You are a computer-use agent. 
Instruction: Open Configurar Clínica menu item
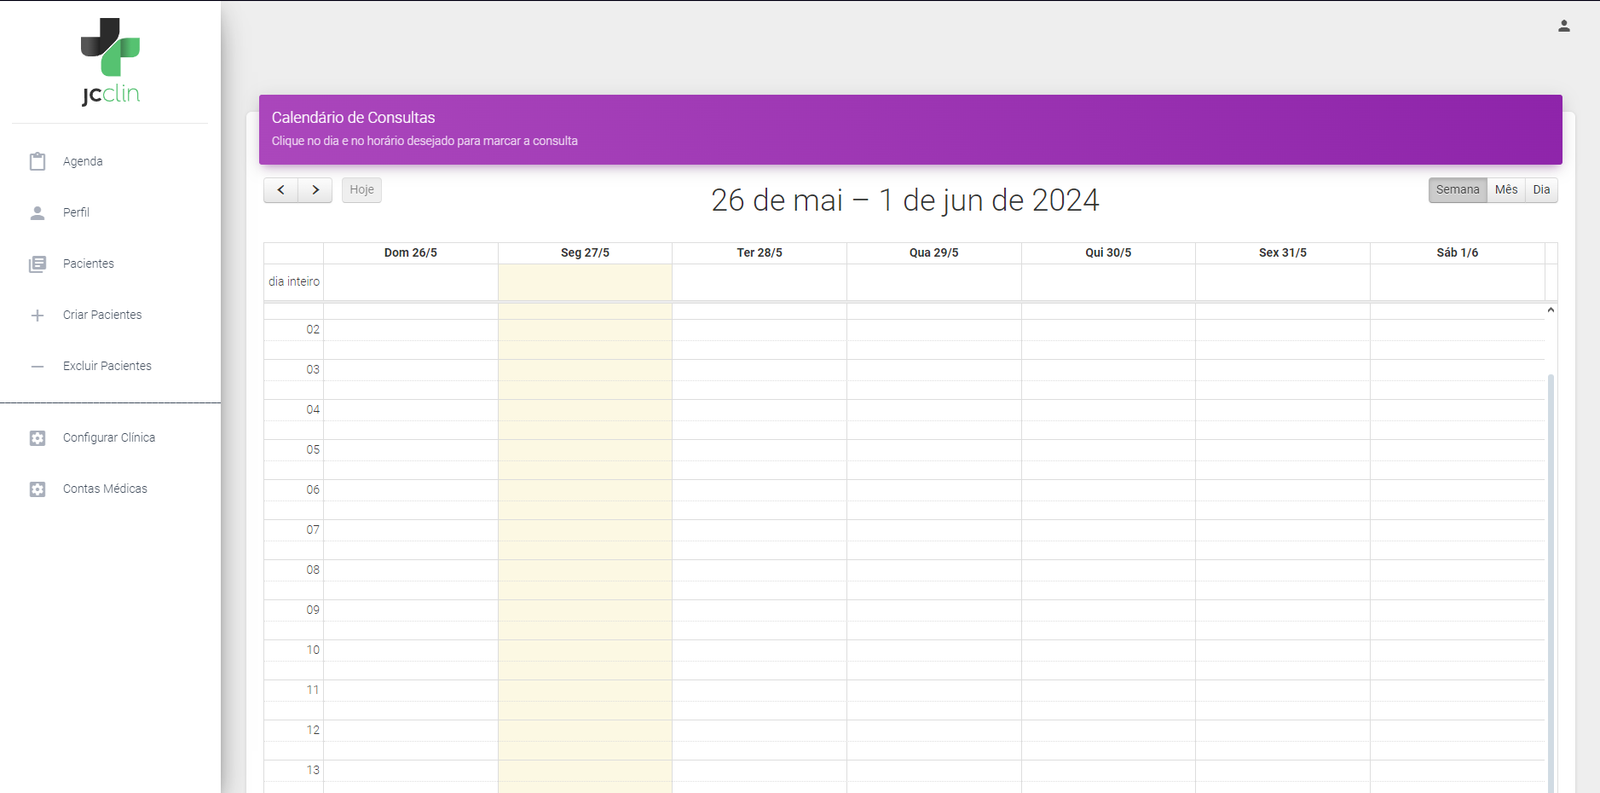click(x=110, y=438)
